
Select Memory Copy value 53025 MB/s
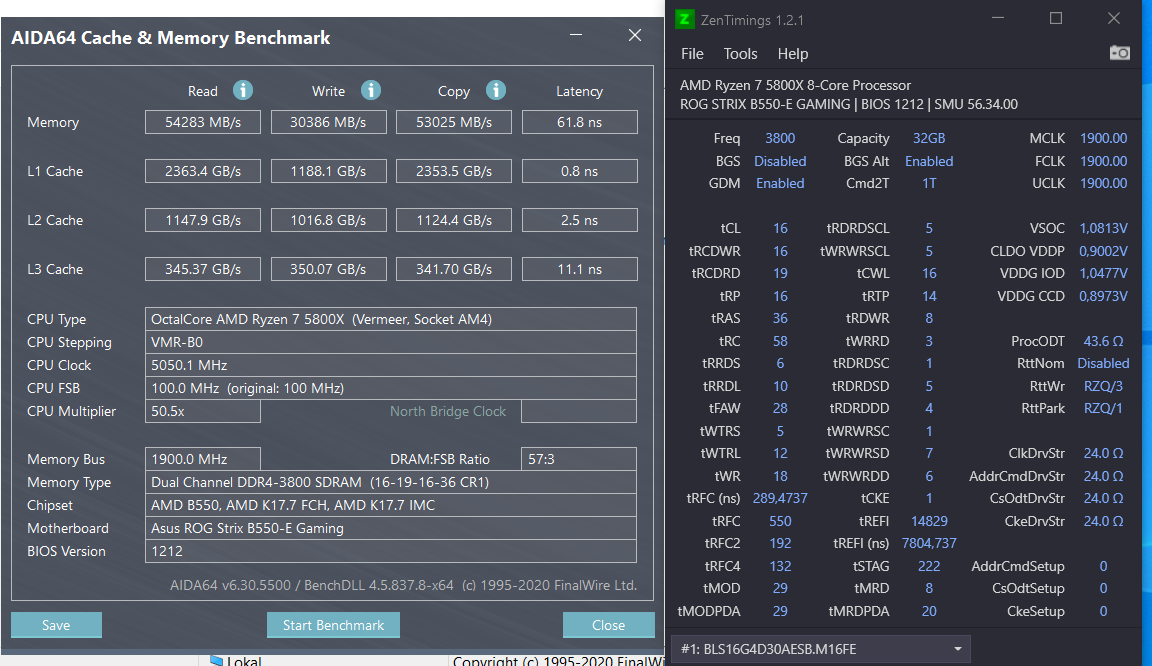click(x=454, y=122)
